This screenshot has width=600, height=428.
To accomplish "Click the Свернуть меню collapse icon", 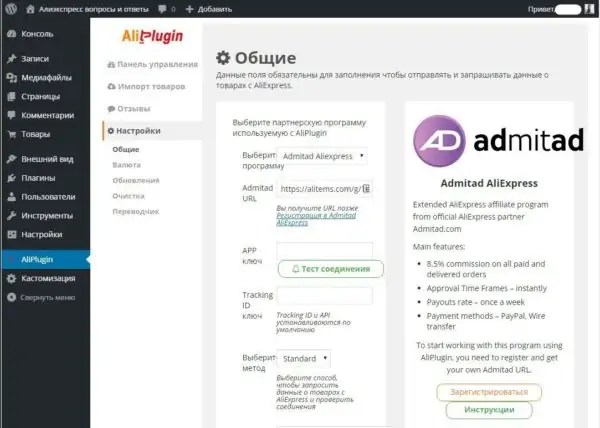I will 12,297.
